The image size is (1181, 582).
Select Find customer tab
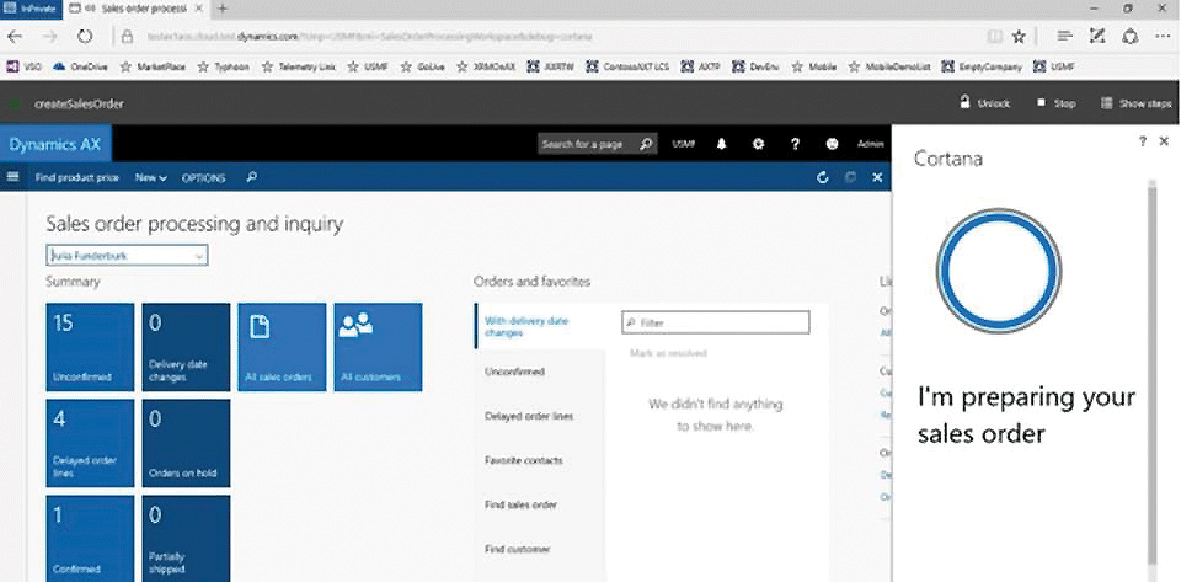(540, 549)
